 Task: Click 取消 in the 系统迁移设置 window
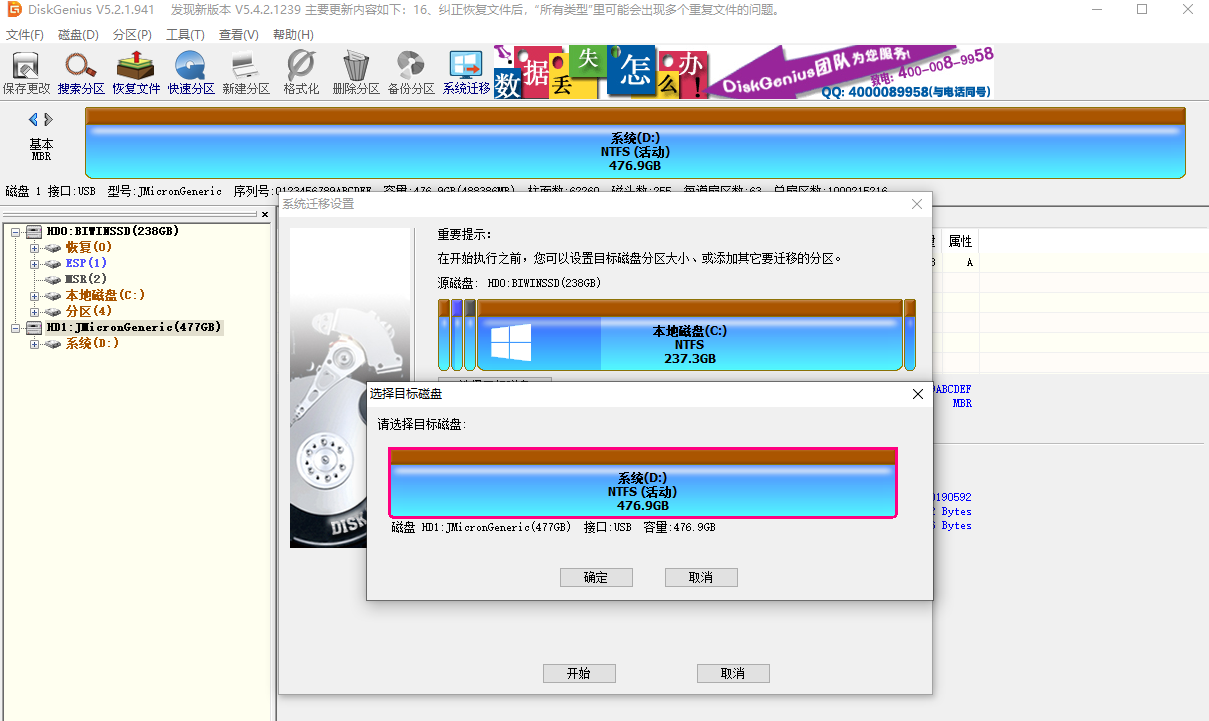733,673
